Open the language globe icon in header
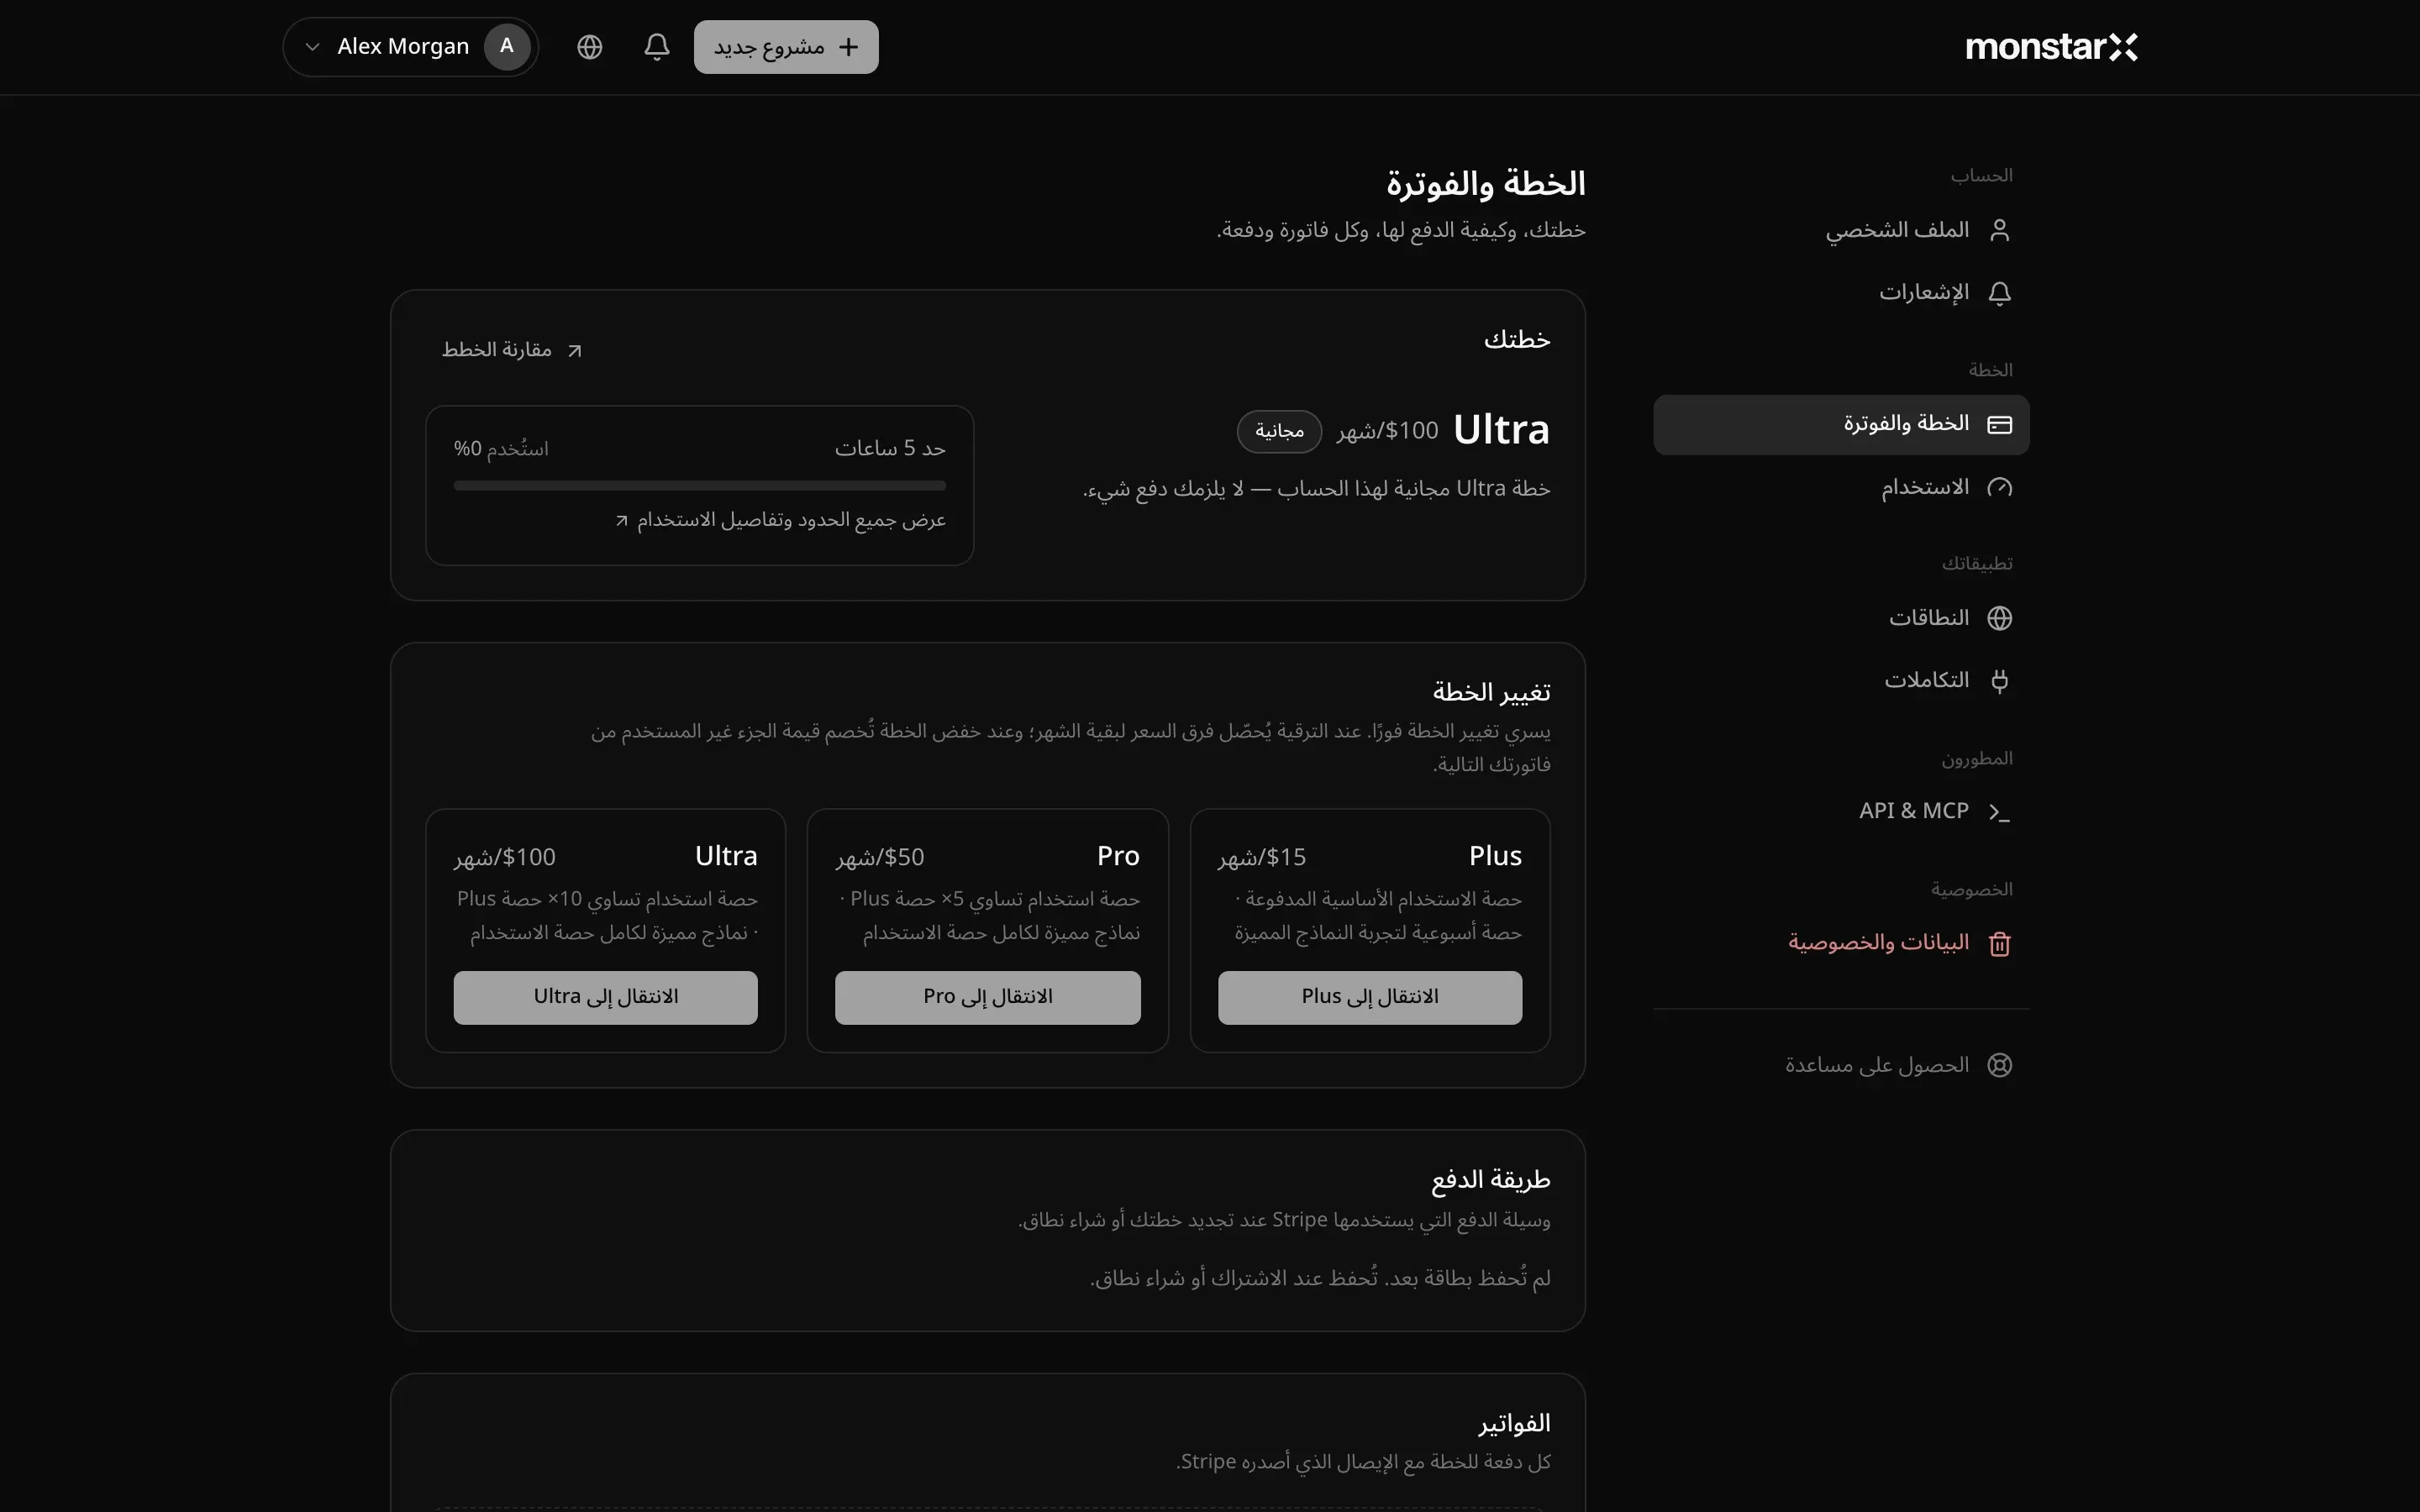2420x1512 pixels. [590, 47]
